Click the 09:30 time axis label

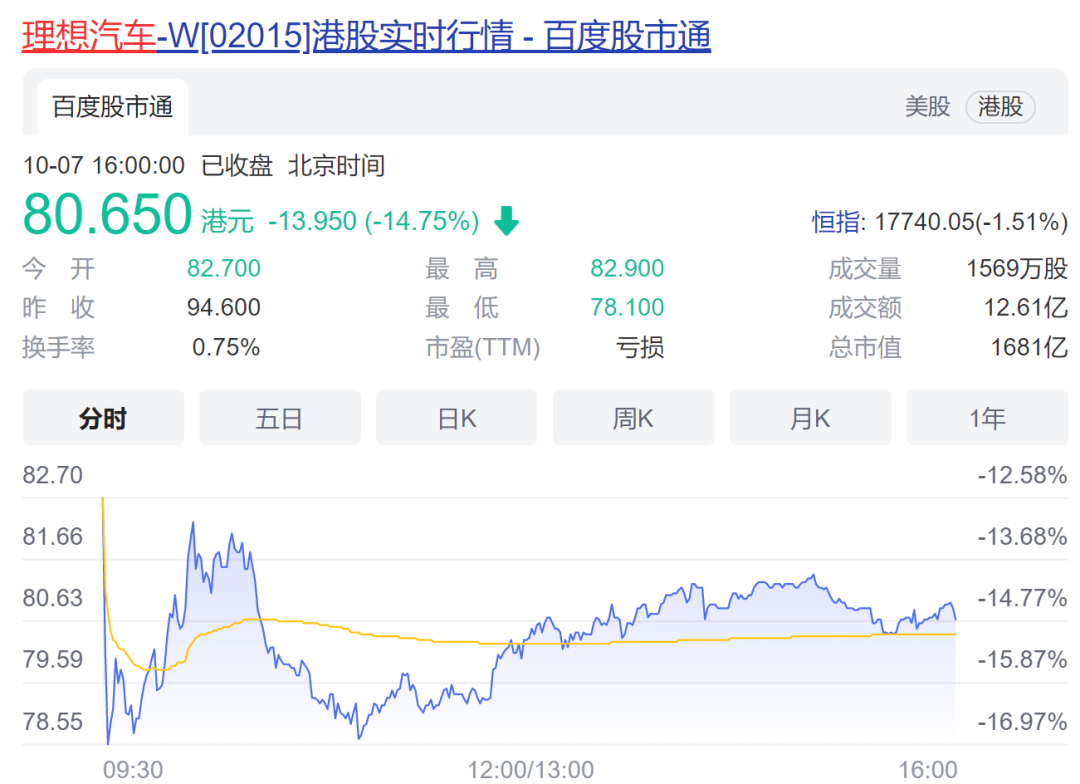133,770
